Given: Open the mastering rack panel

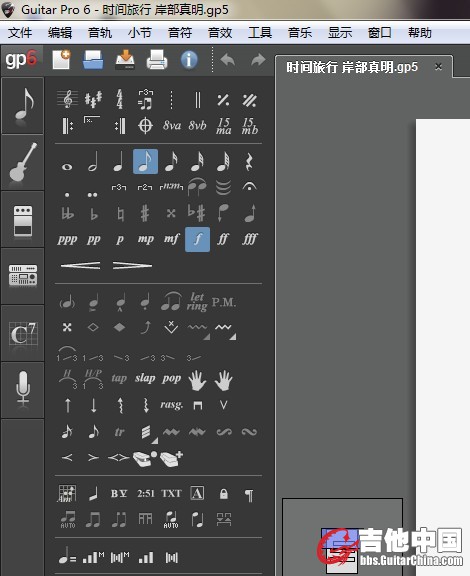Looking at the screenshot, I should click(23, 276).
